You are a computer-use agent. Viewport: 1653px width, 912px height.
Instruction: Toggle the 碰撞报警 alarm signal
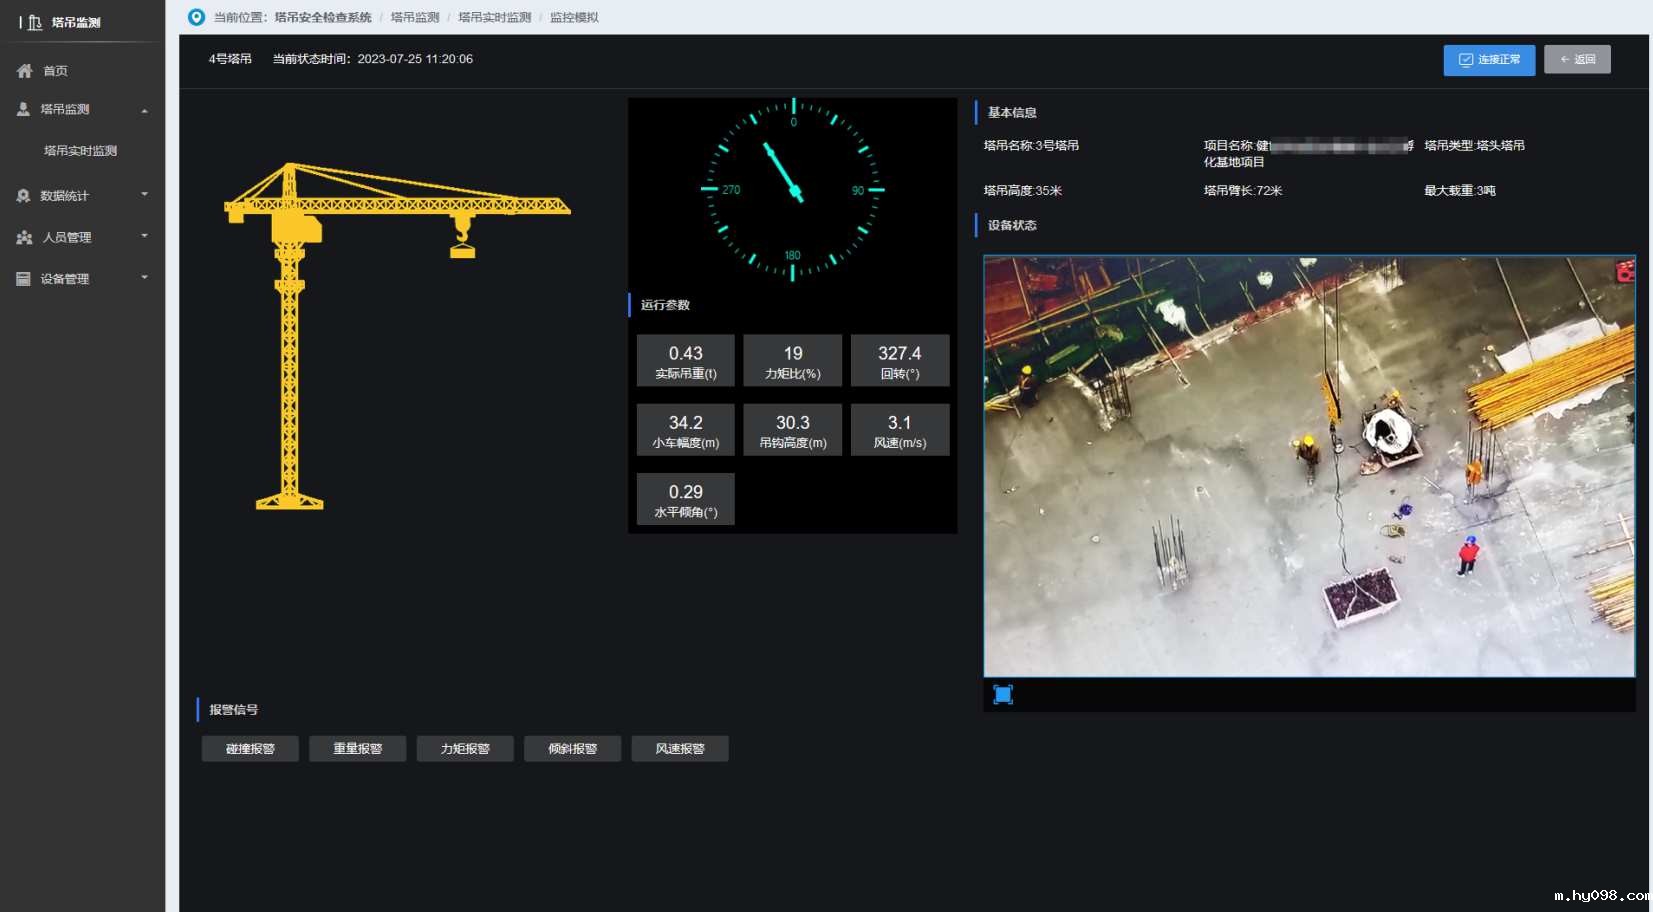click(x=250, y=749)
